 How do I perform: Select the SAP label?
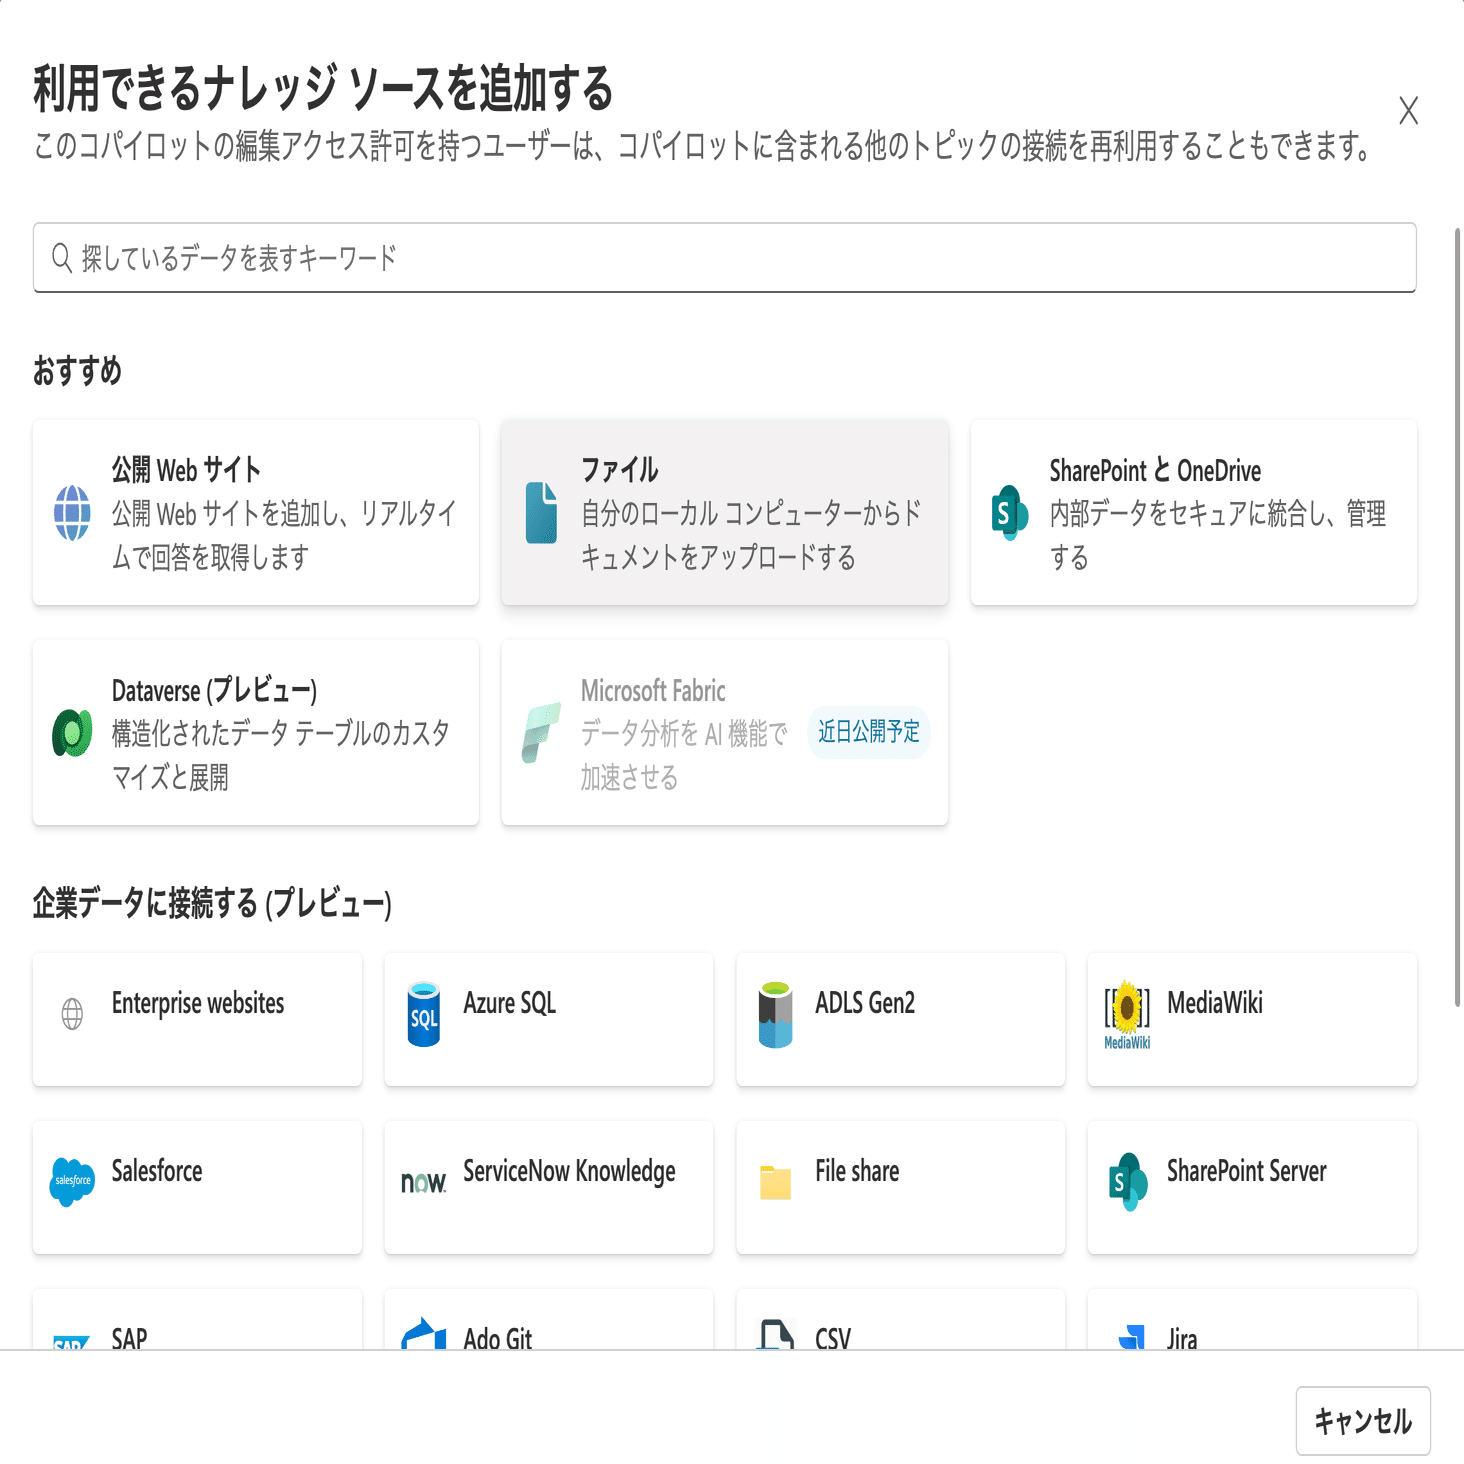click(130, 1338)
